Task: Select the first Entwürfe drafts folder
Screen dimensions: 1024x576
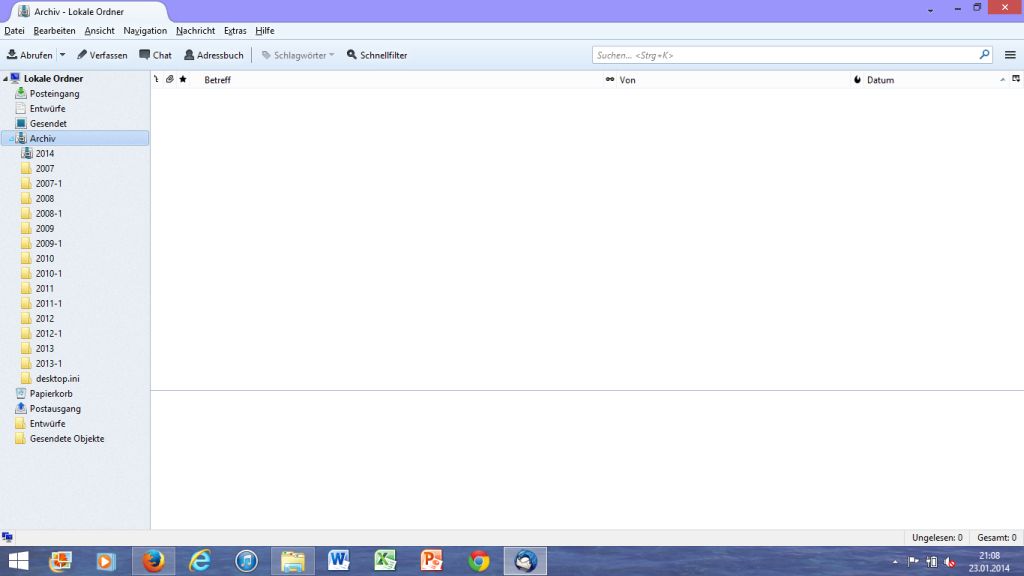Action: [x=47, y=108]
